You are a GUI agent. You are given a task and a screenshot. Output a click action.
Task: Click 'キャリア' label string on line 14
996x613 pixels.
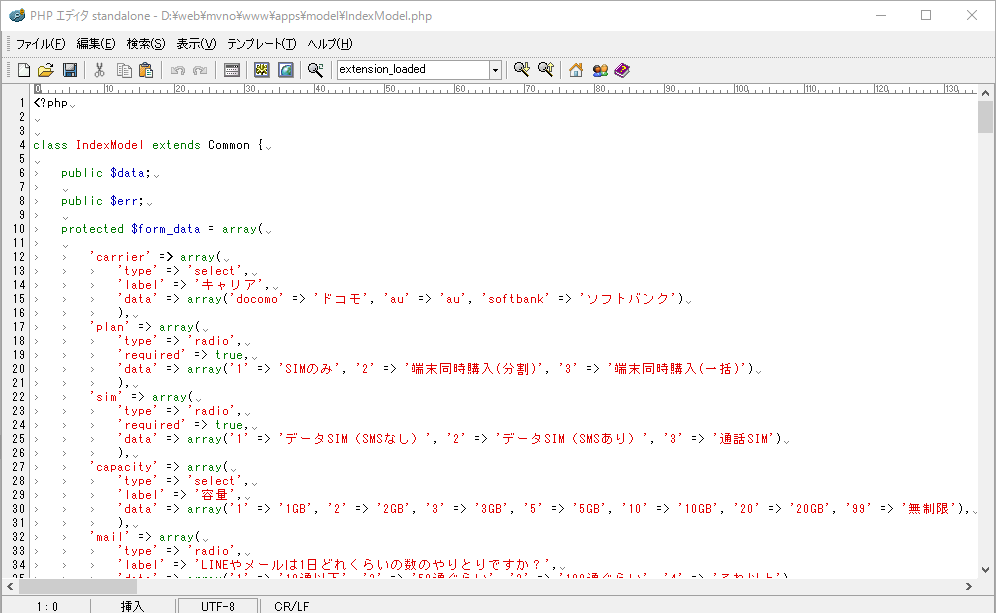(229, 285)
